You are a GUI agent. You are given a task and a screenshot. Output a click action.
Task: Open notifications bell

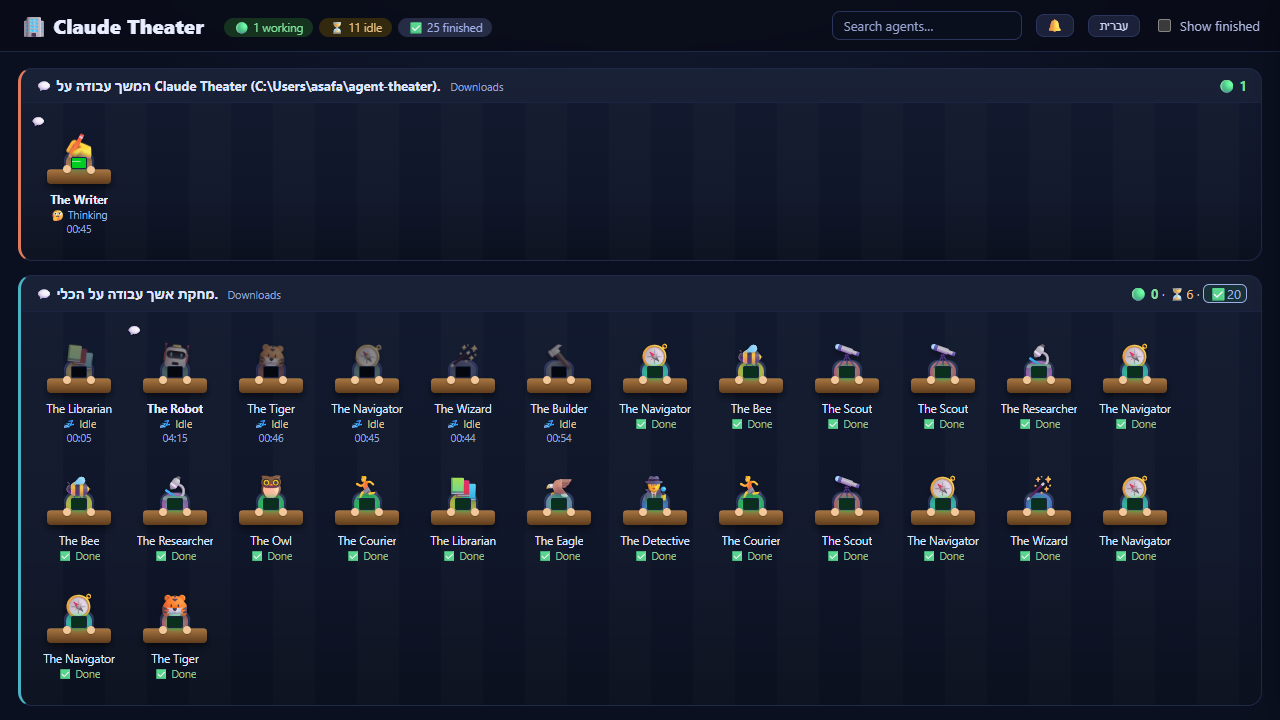1054,26
